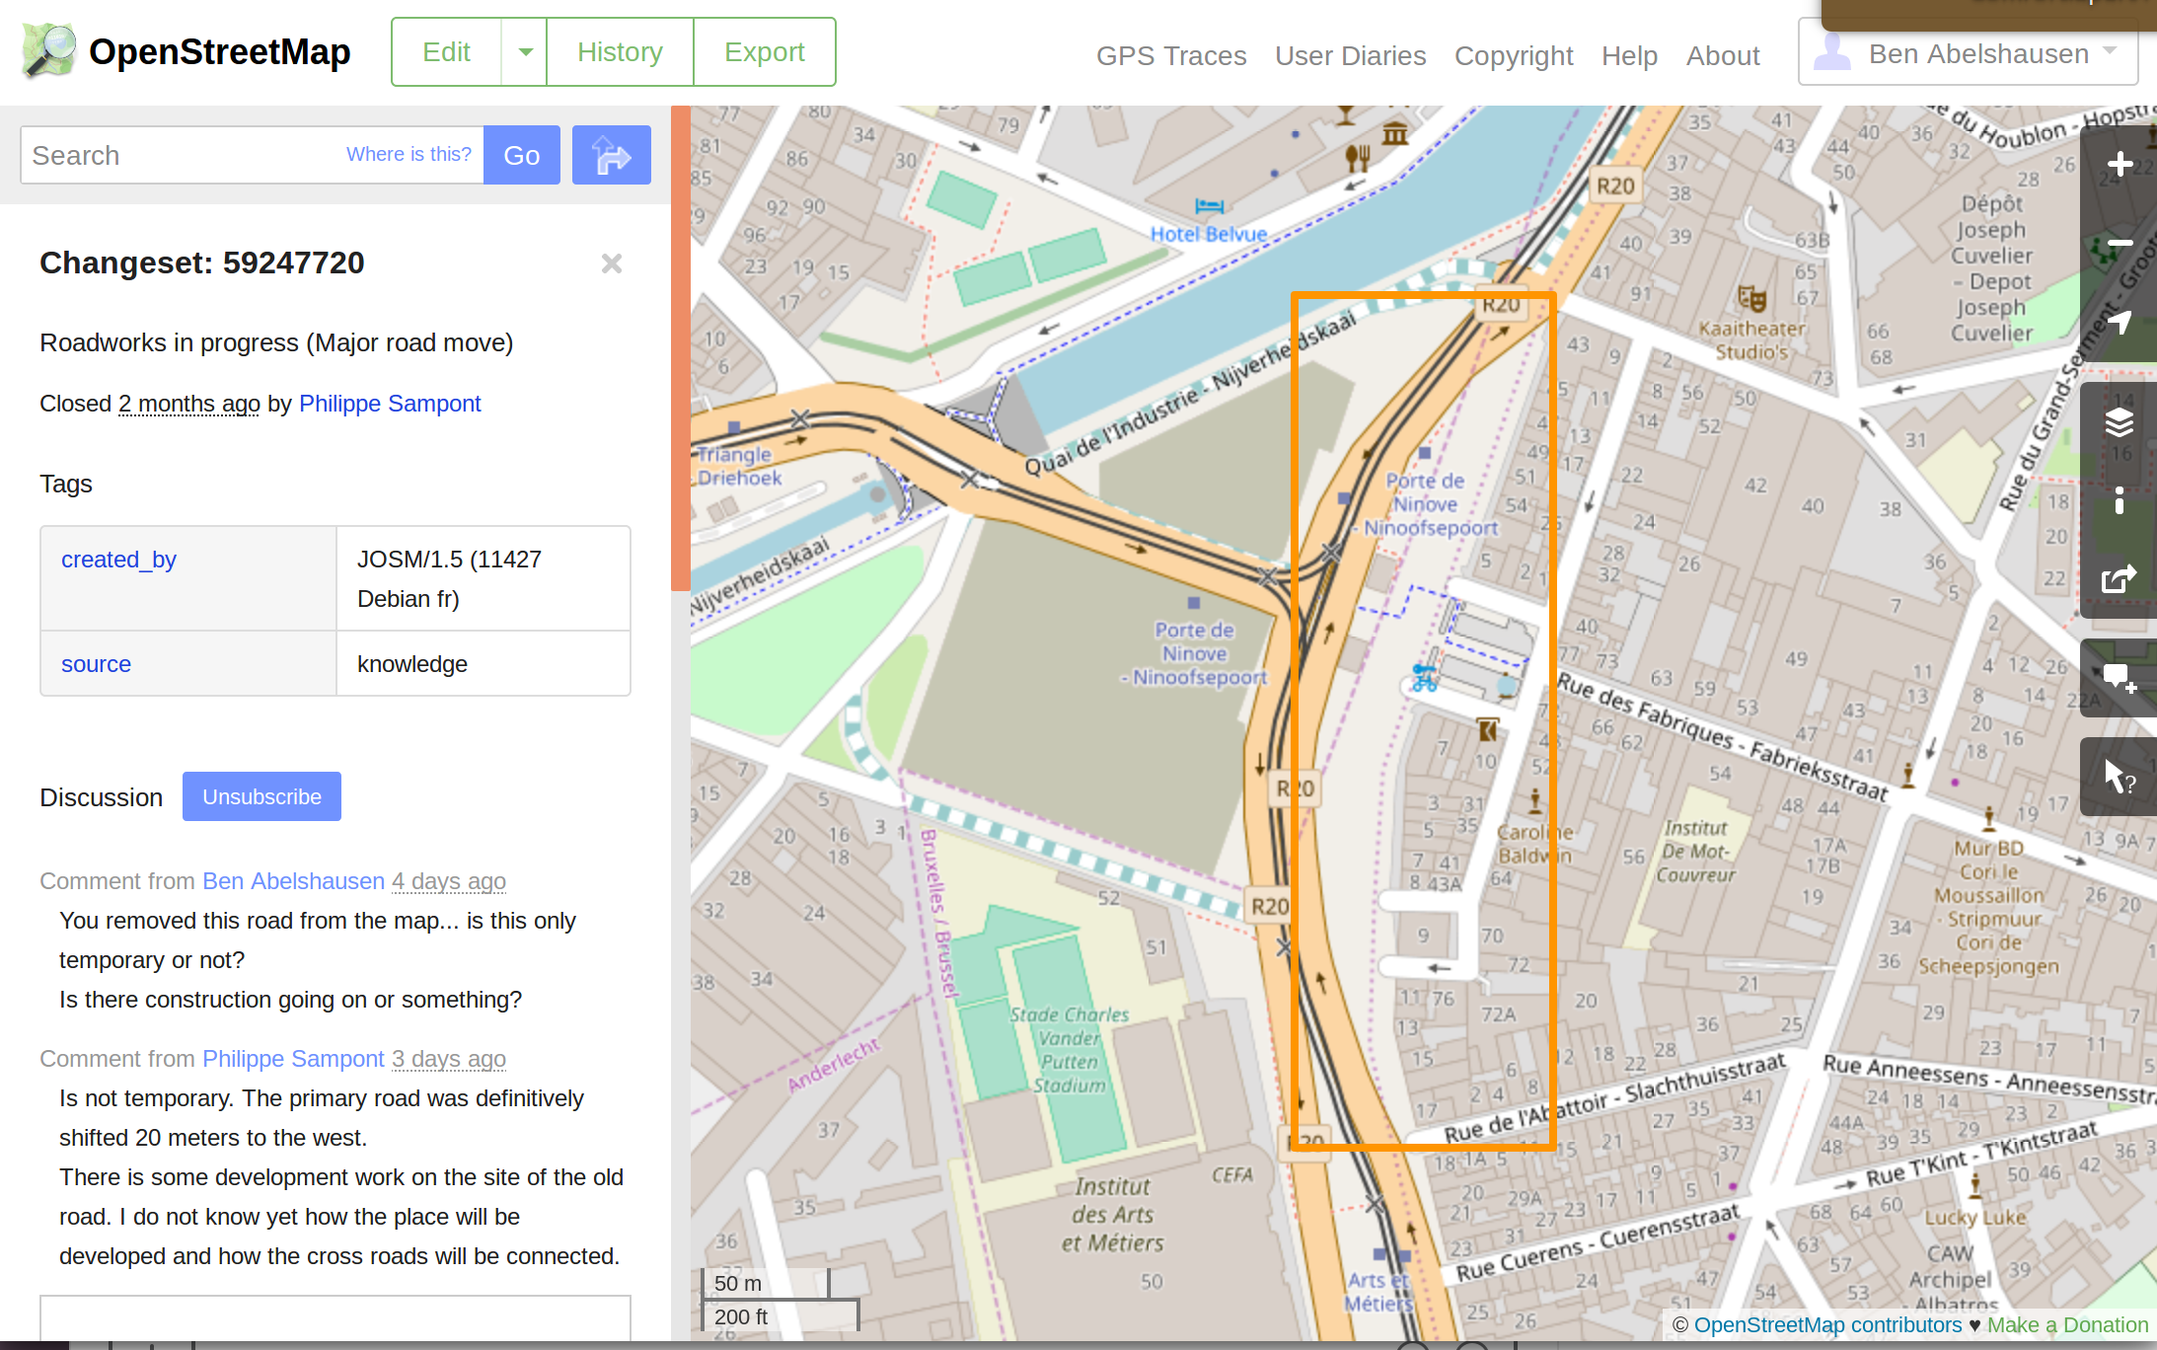Open directions with the arrow icon
2157x1350 pixels.
click(x=611, y=155)
